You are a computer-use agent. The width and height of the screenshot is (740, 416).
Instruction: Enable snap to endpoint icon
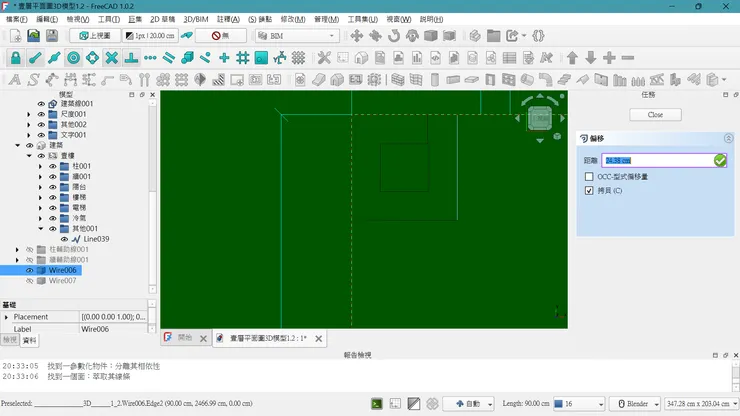tap(35, 58)
